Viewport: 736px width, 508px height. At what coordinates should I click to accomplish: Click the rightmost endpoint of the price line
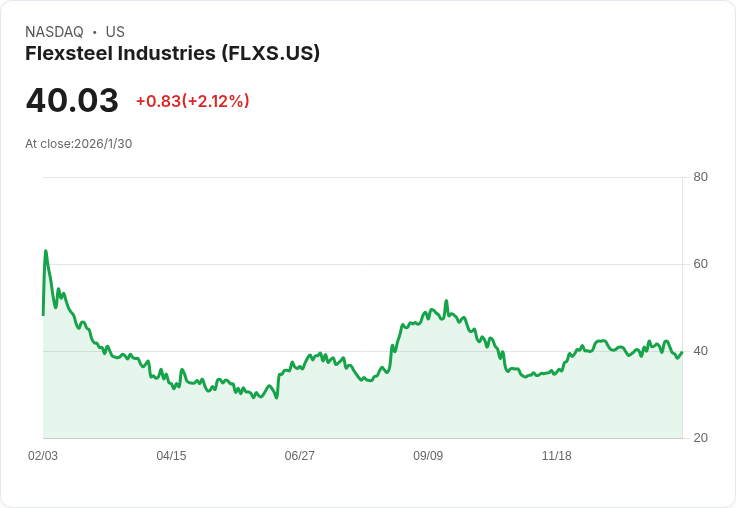tap(682, 351)
